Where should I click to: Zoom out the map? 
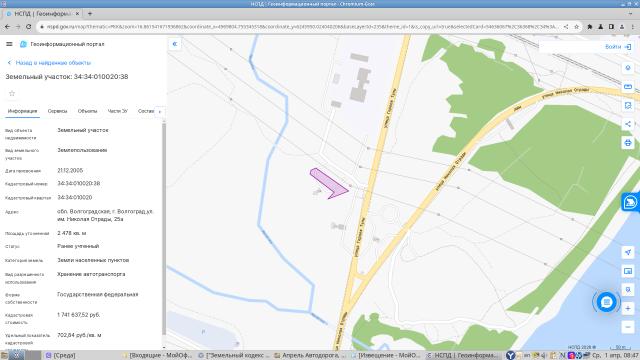point(628,327)
